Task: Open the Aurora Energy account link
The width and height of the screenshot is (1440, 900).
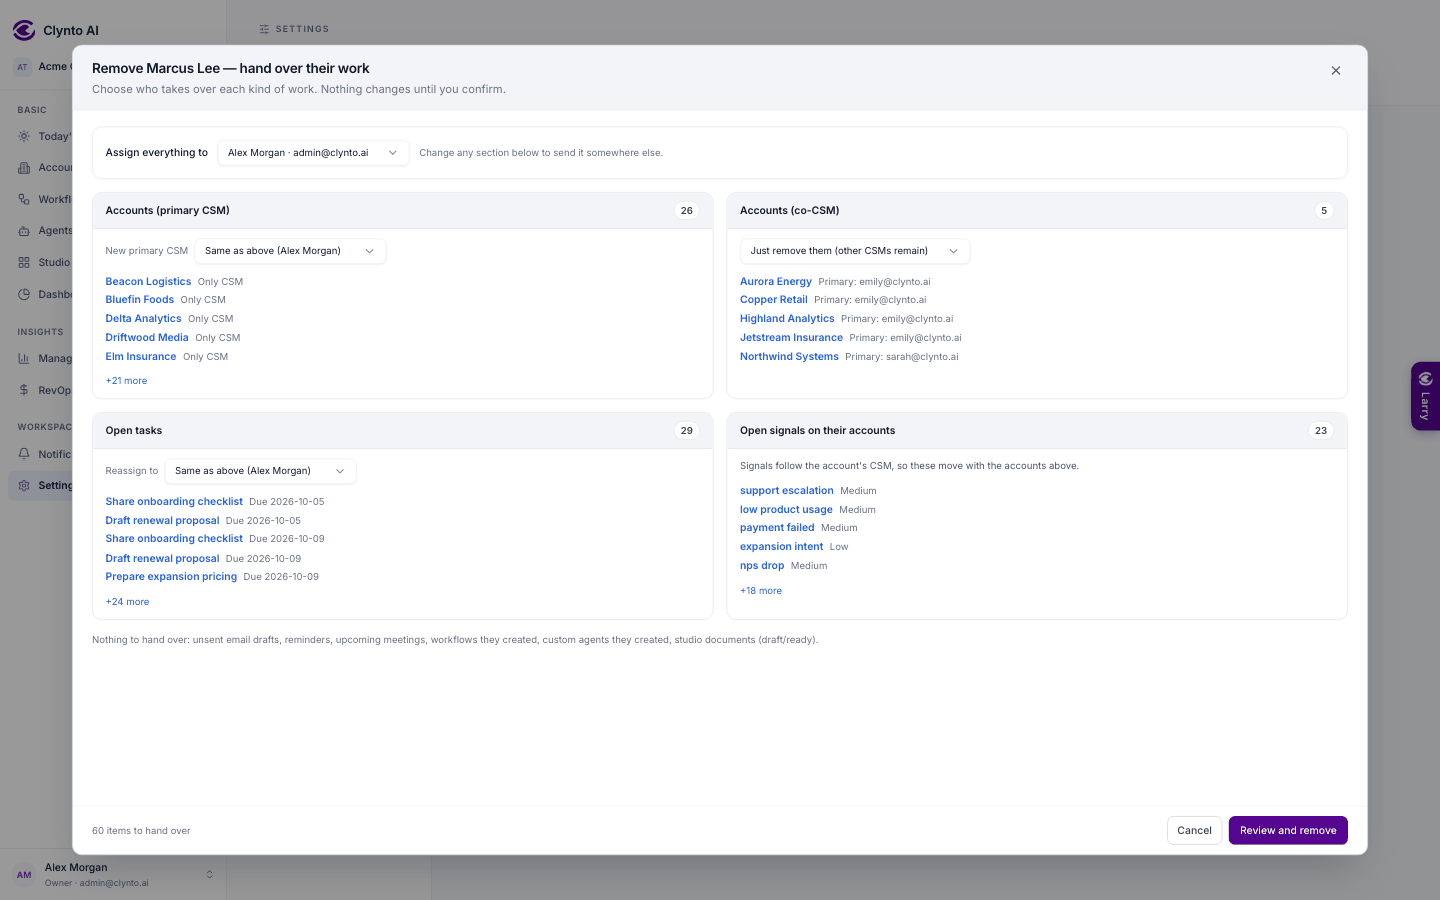Action: pyautogui.click(x=776, y=282)
